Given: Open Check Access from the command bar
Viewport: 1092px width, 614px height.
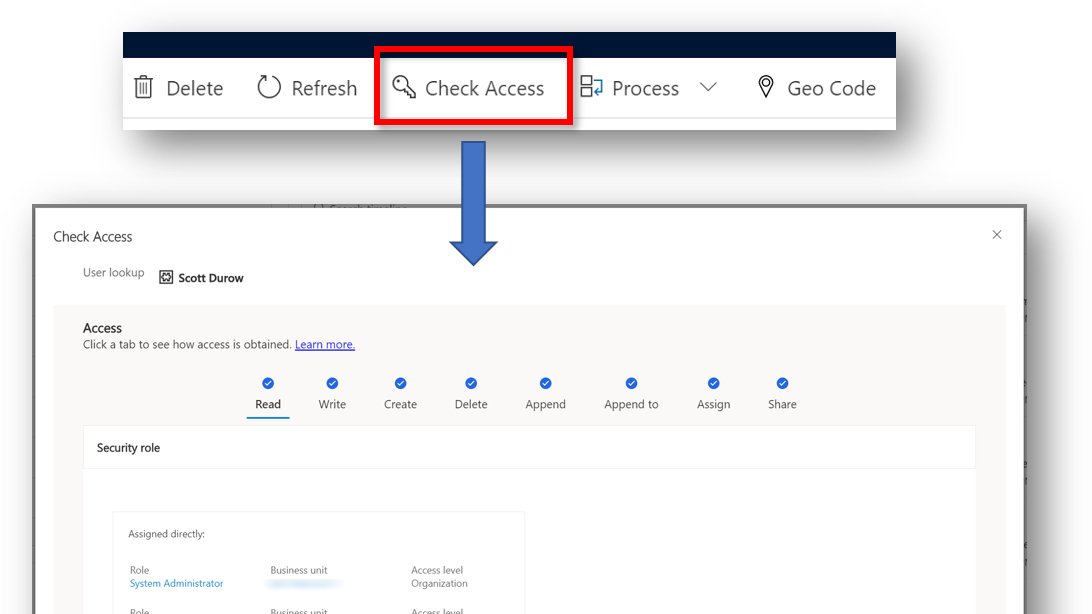Looking at the screenshot, I should pos(472,88).
